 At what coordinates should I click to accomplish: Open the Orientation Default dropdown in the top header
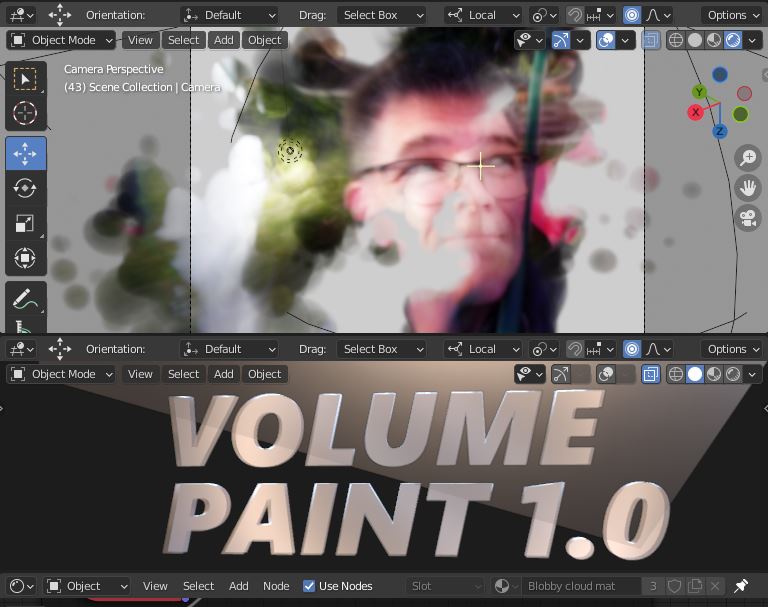[229, 16]
